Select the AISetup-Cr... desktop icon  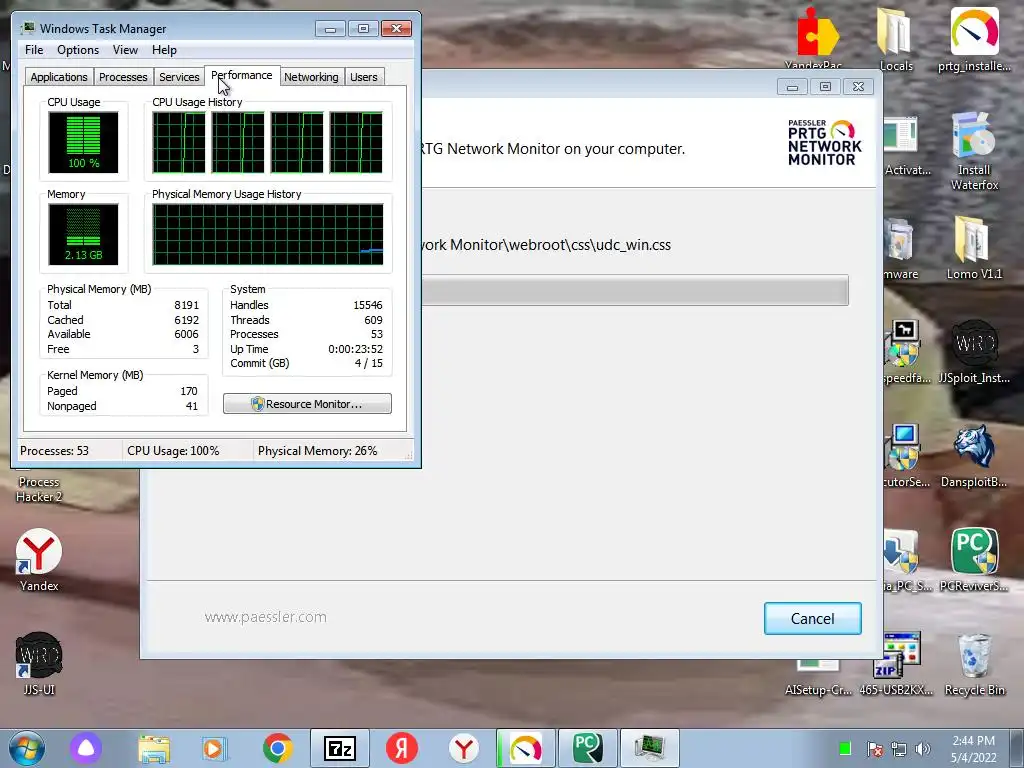point(818,676)
